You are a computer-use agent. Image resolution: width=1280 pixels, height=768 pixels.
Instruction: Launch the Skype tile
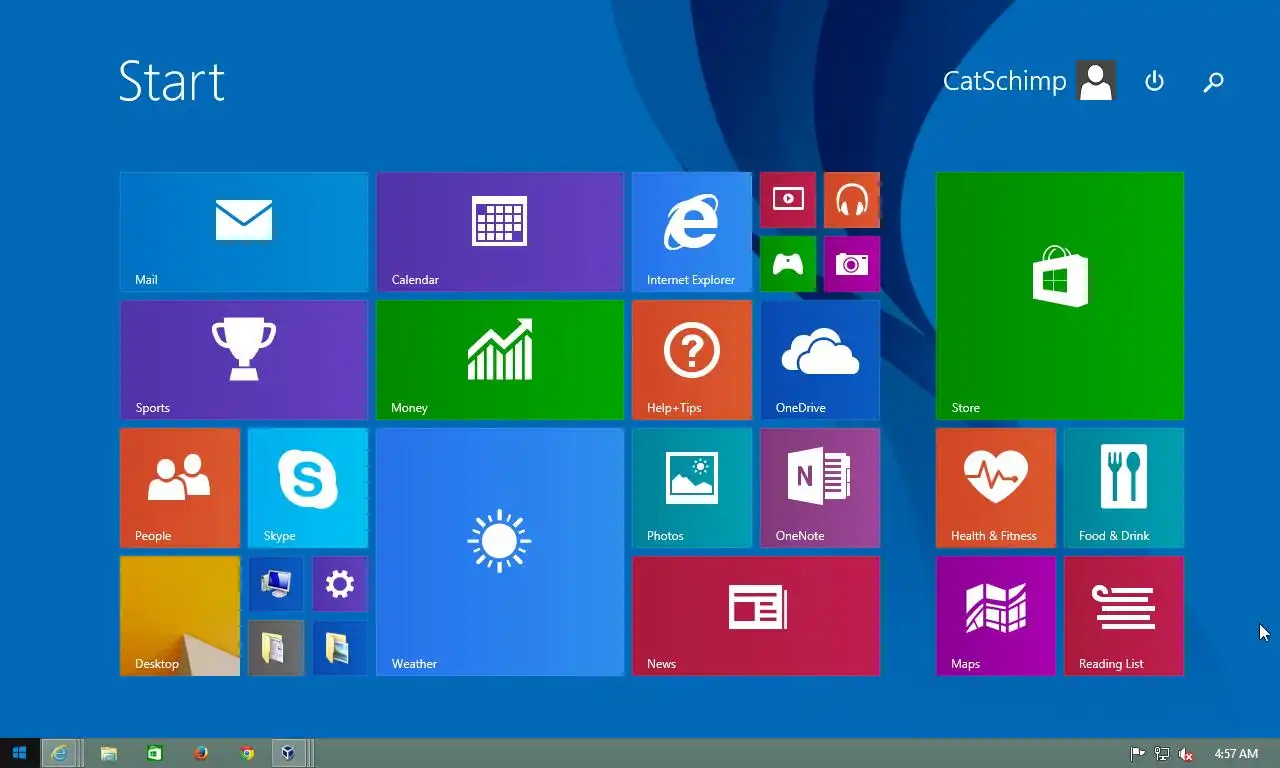click(308, 488)
